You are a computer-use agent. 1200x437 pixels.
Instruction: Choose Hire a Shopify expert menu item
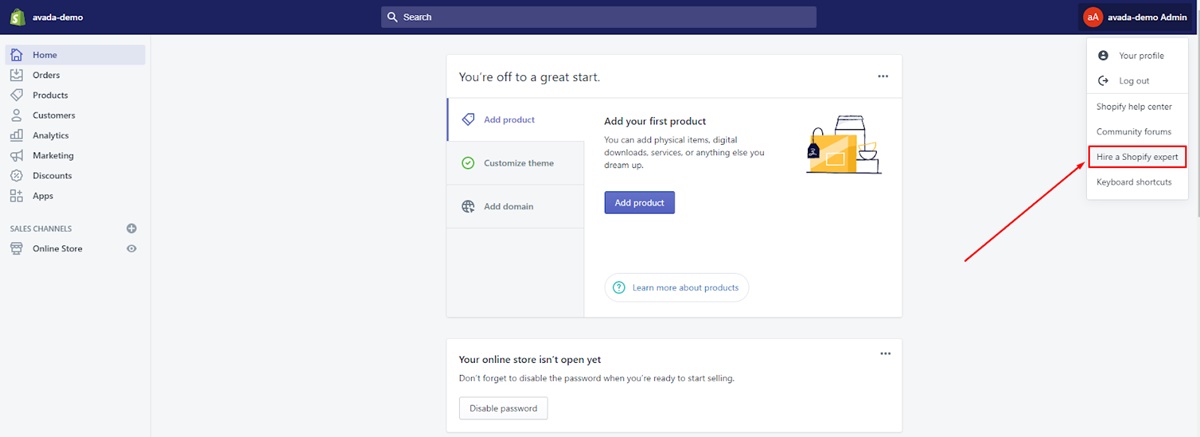[x=1138, y=157]
